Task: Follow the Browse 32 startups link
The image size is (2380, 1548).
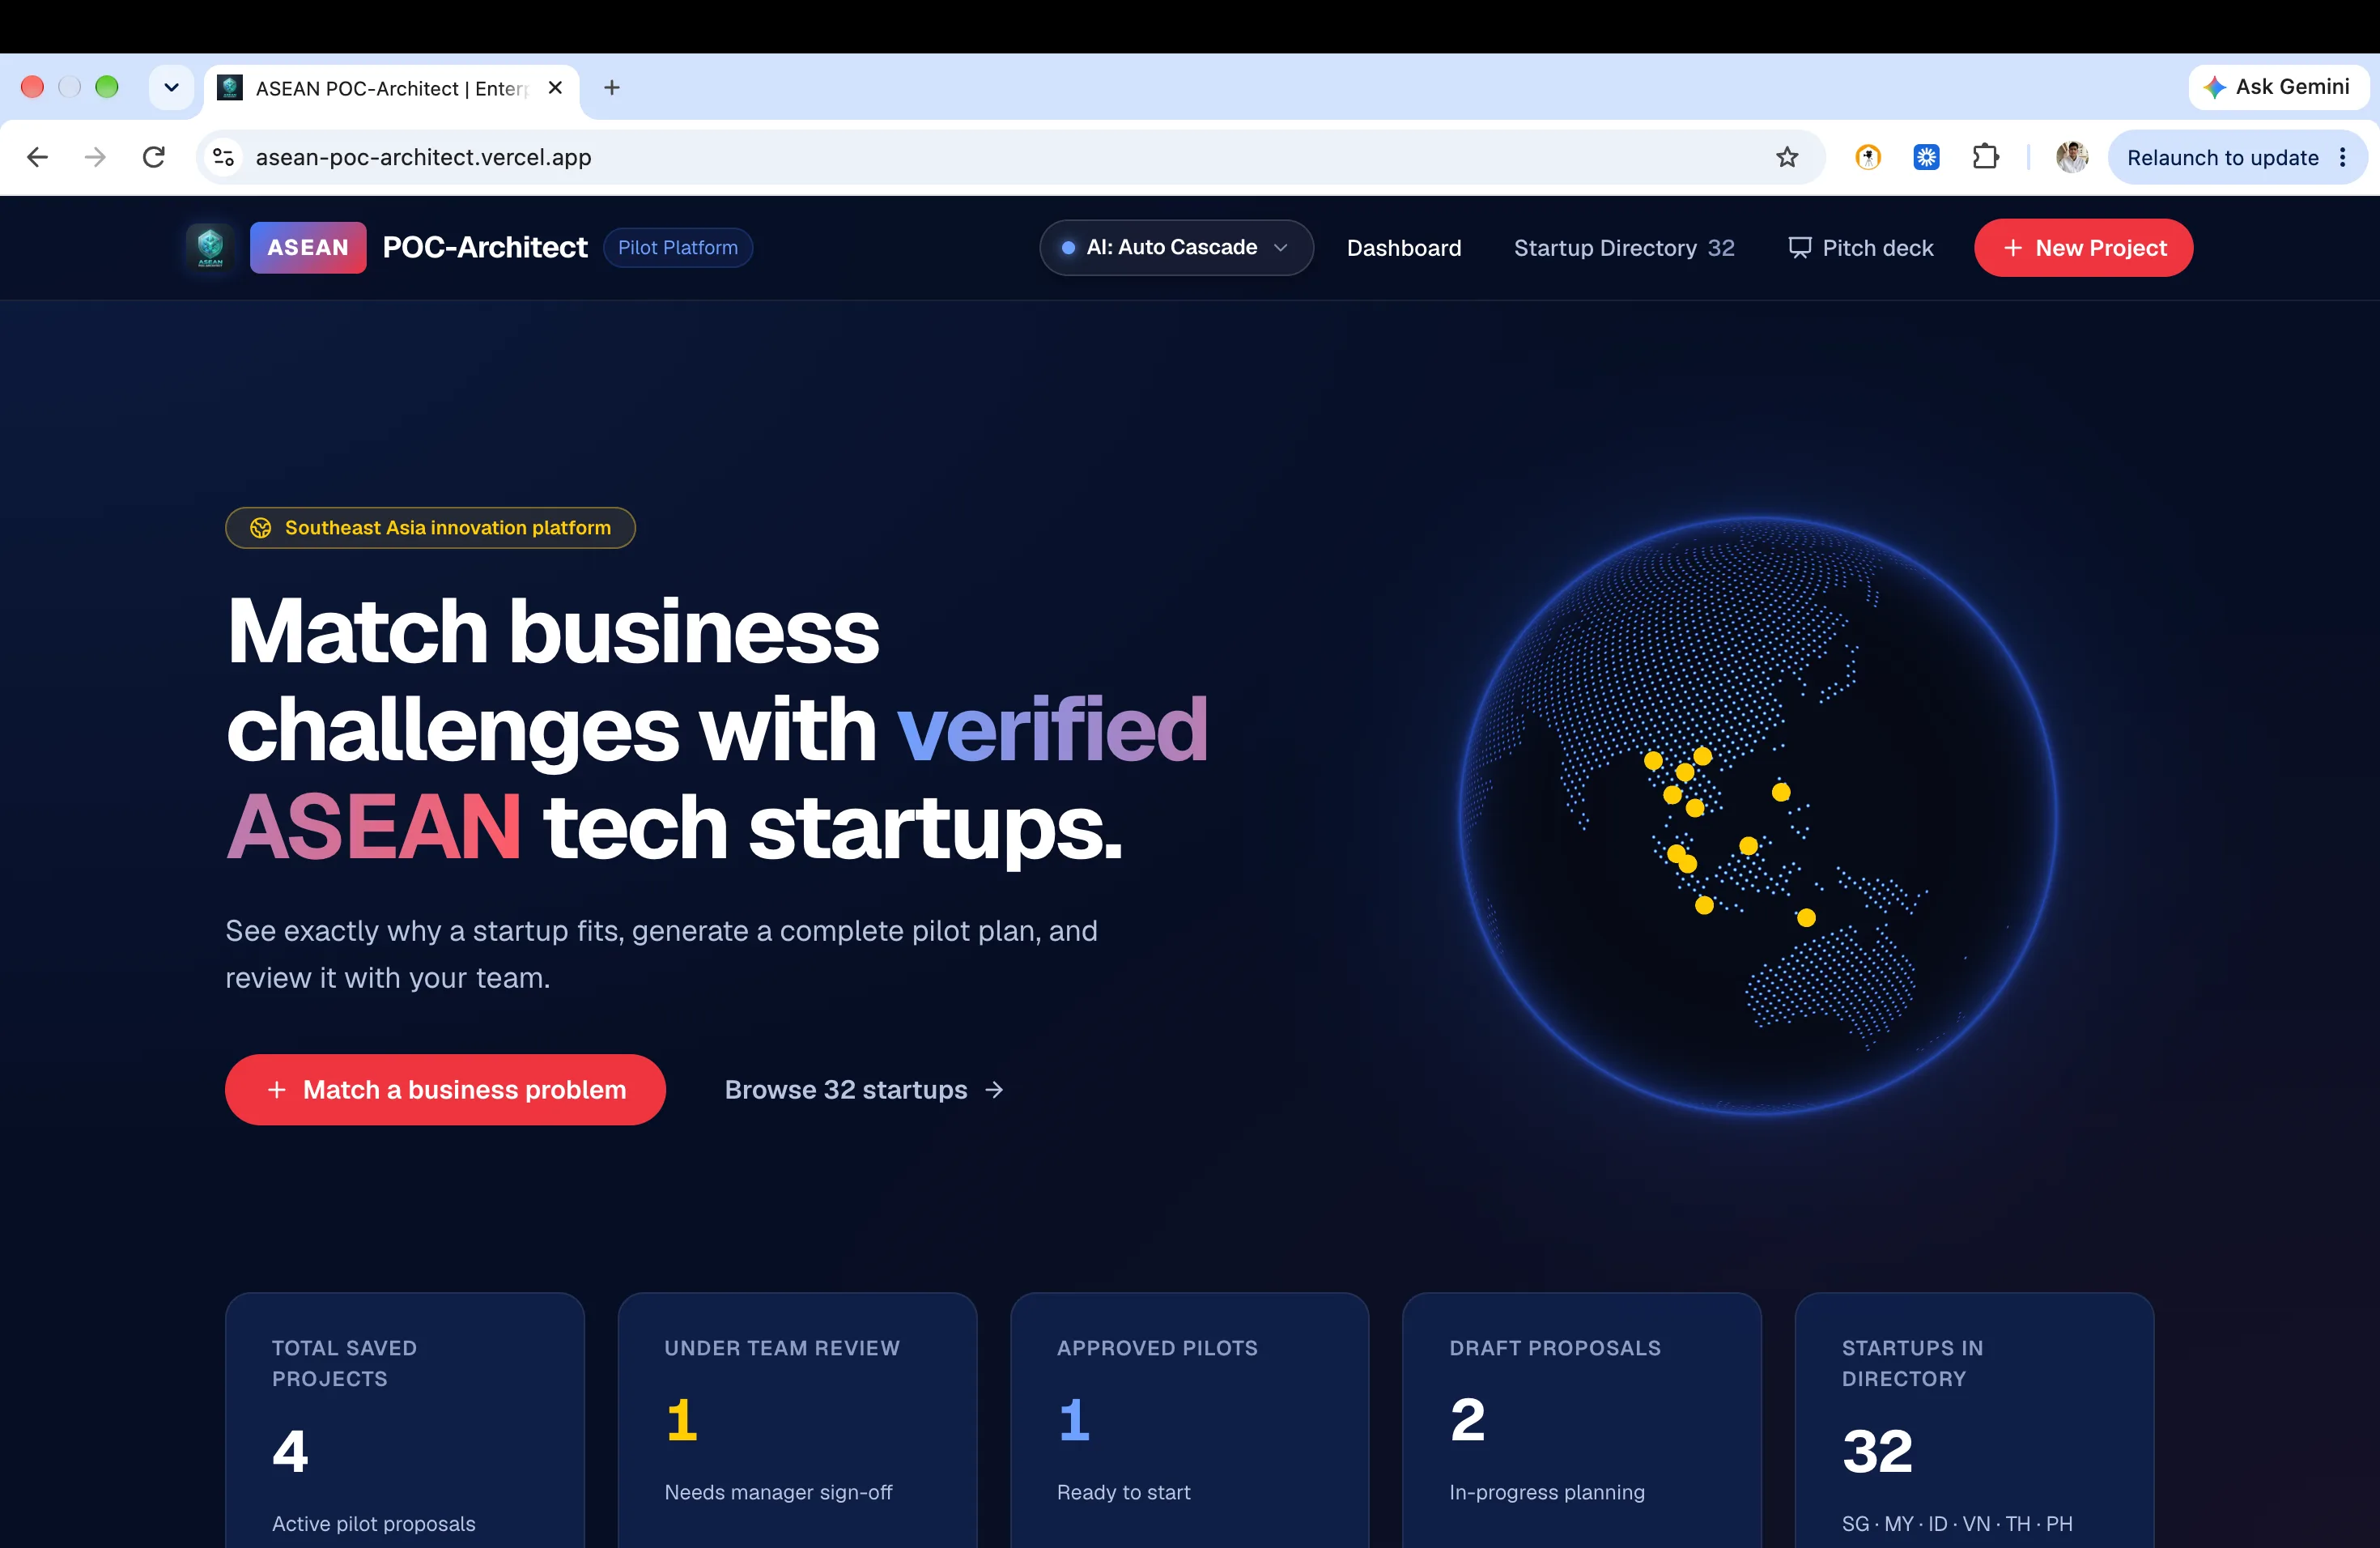Action: (864, 1089)
